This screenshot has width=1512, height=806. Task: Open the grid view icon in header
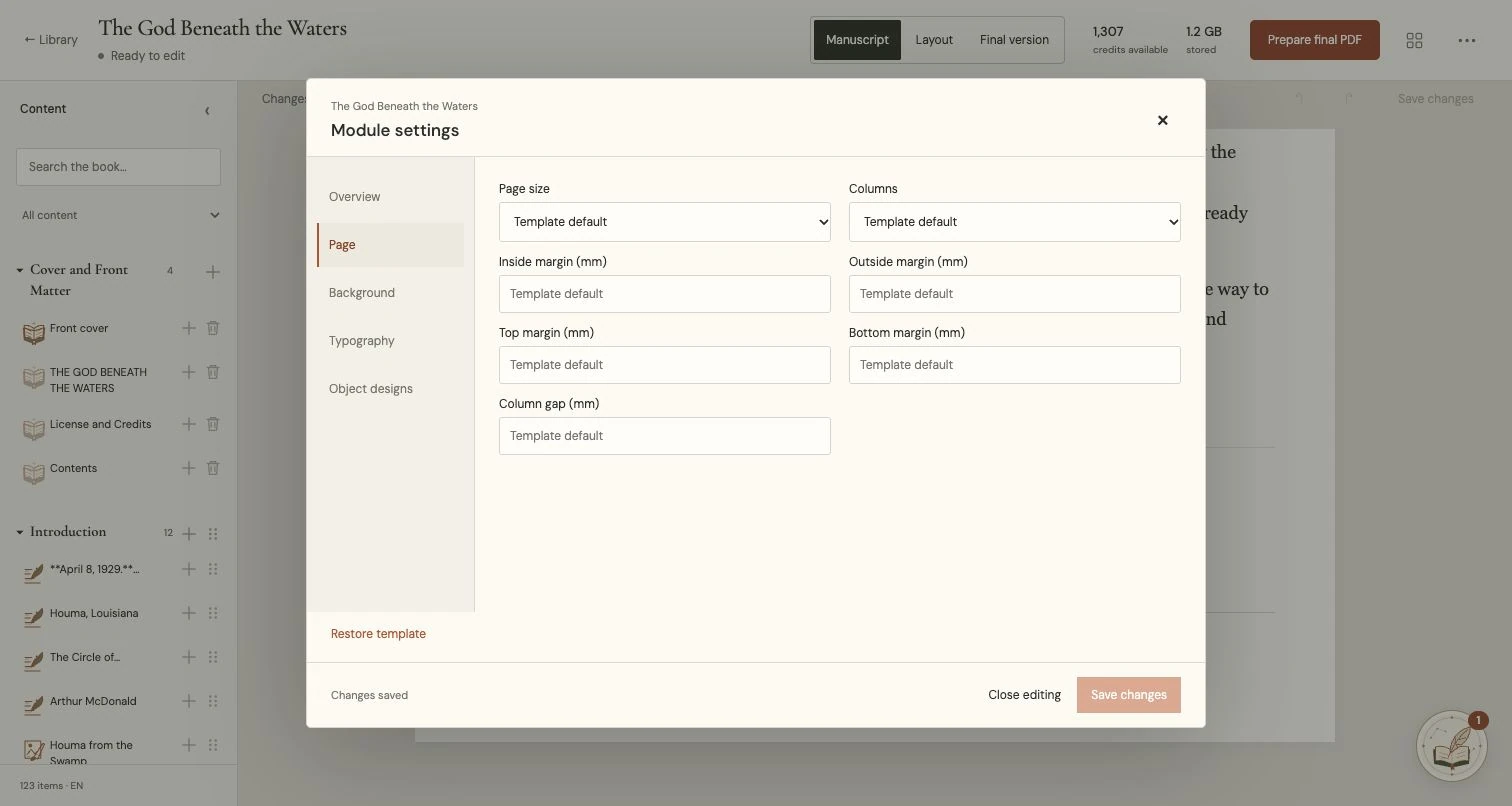1414,40
